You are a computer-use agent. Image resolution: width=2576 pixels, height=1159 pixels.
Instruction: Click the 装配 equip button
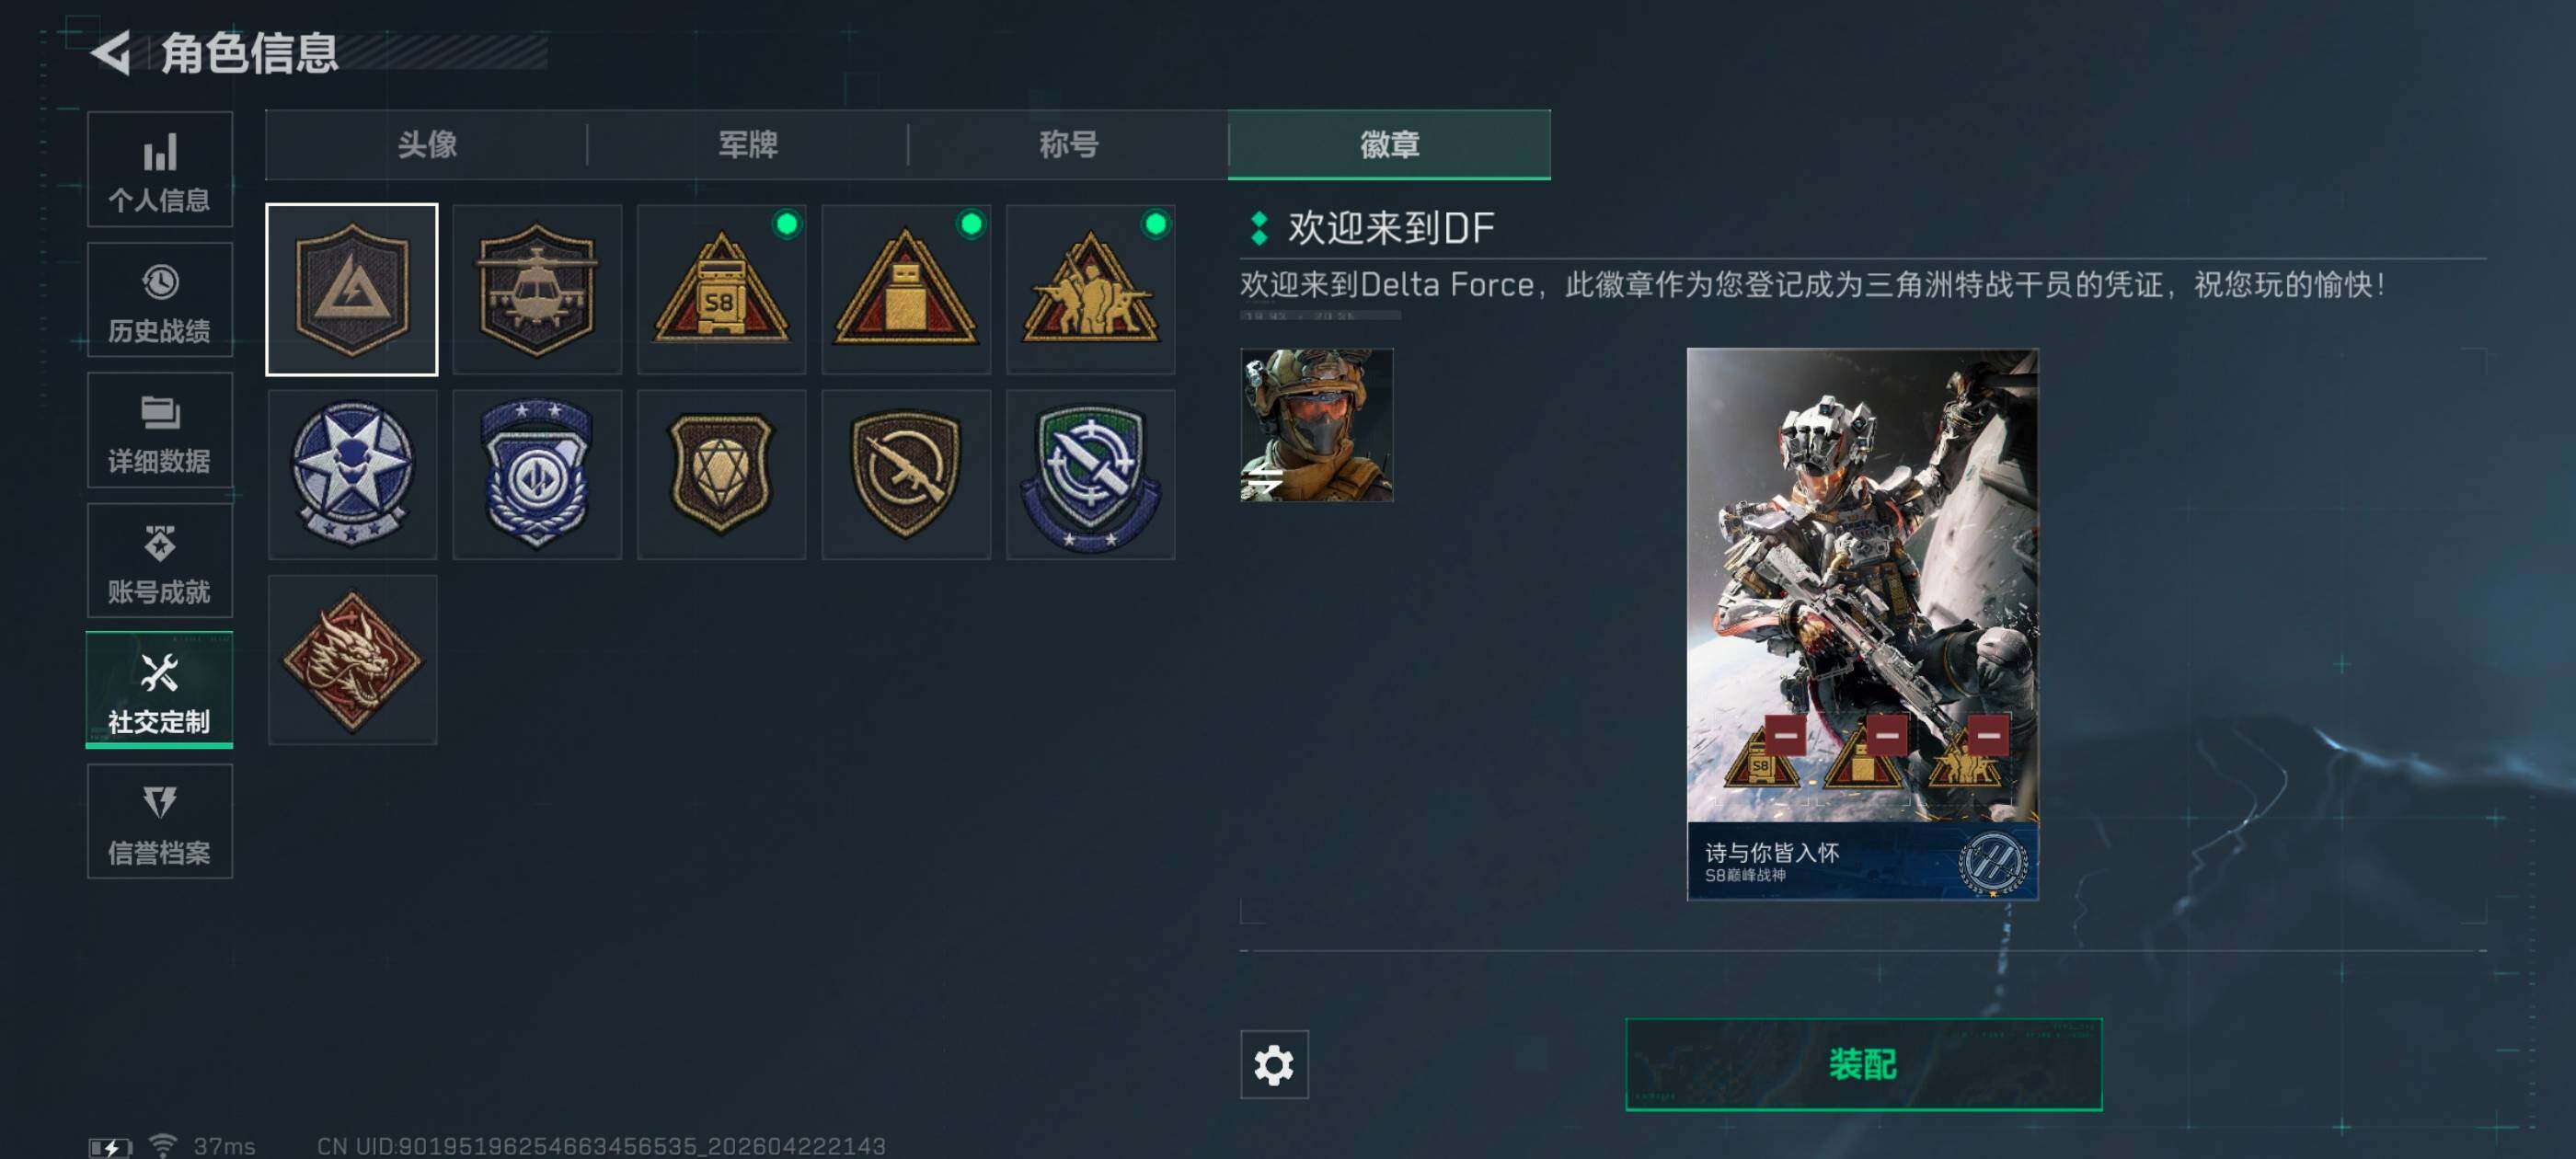click(x=1863, y=1064)
